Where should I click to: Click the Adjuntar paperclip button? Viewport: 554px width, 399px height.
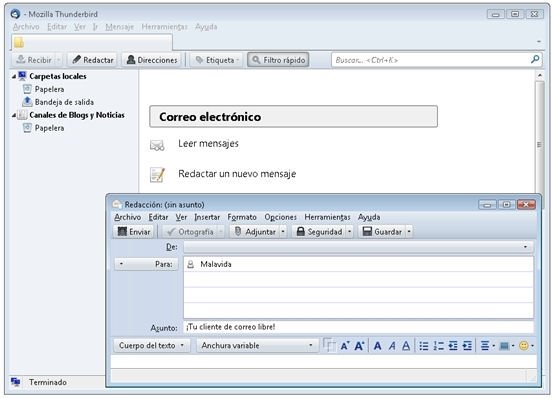tap(255, 232)
